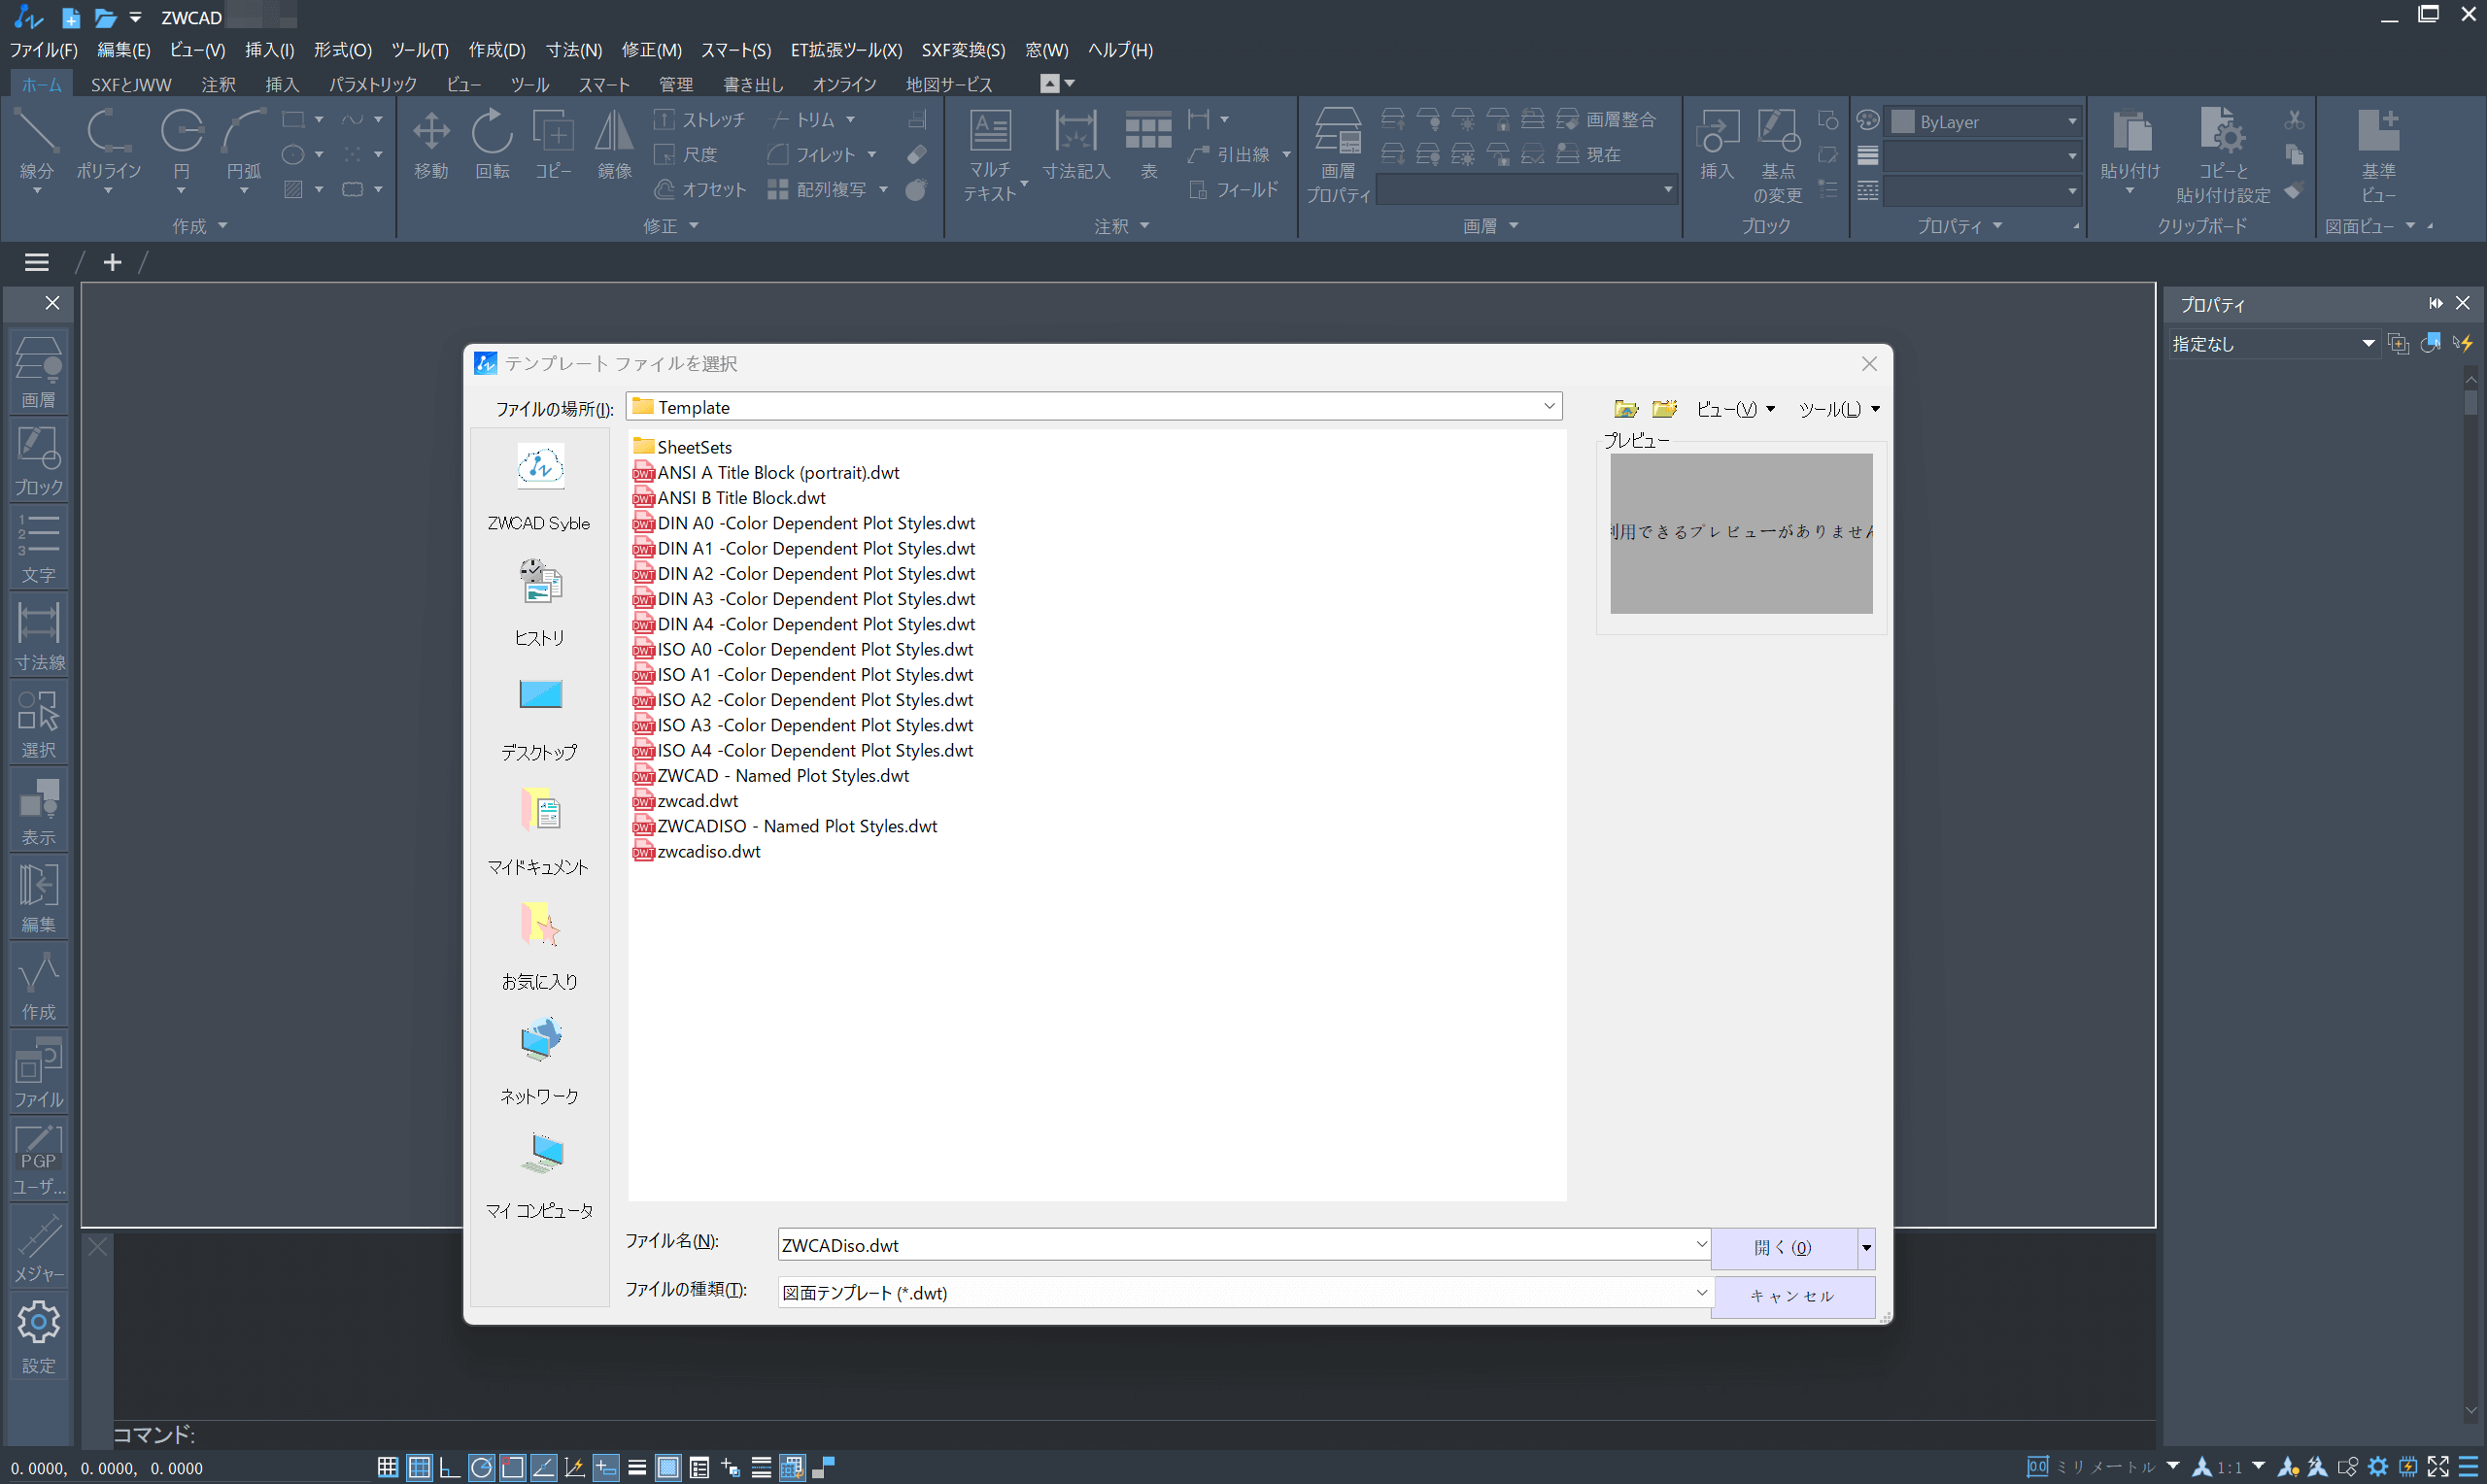This screenshot has height=1484, width=2487.
Task: Go to お気に入り favorites in dialog
Action: tap(539, 946)
